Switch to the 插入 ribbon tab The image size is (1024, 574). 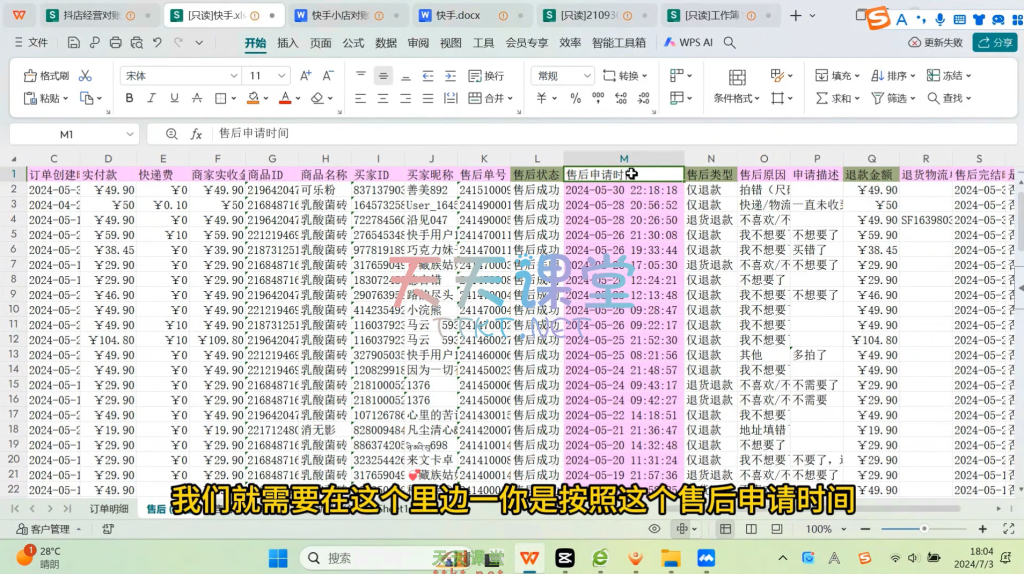tap(288, 43)
